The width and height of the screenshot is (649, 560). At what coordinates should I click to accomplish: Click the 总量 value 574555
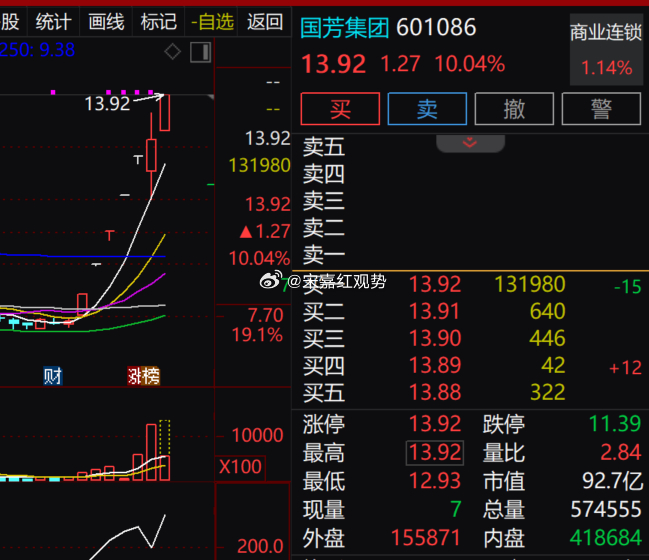click(x=606, y=510)
